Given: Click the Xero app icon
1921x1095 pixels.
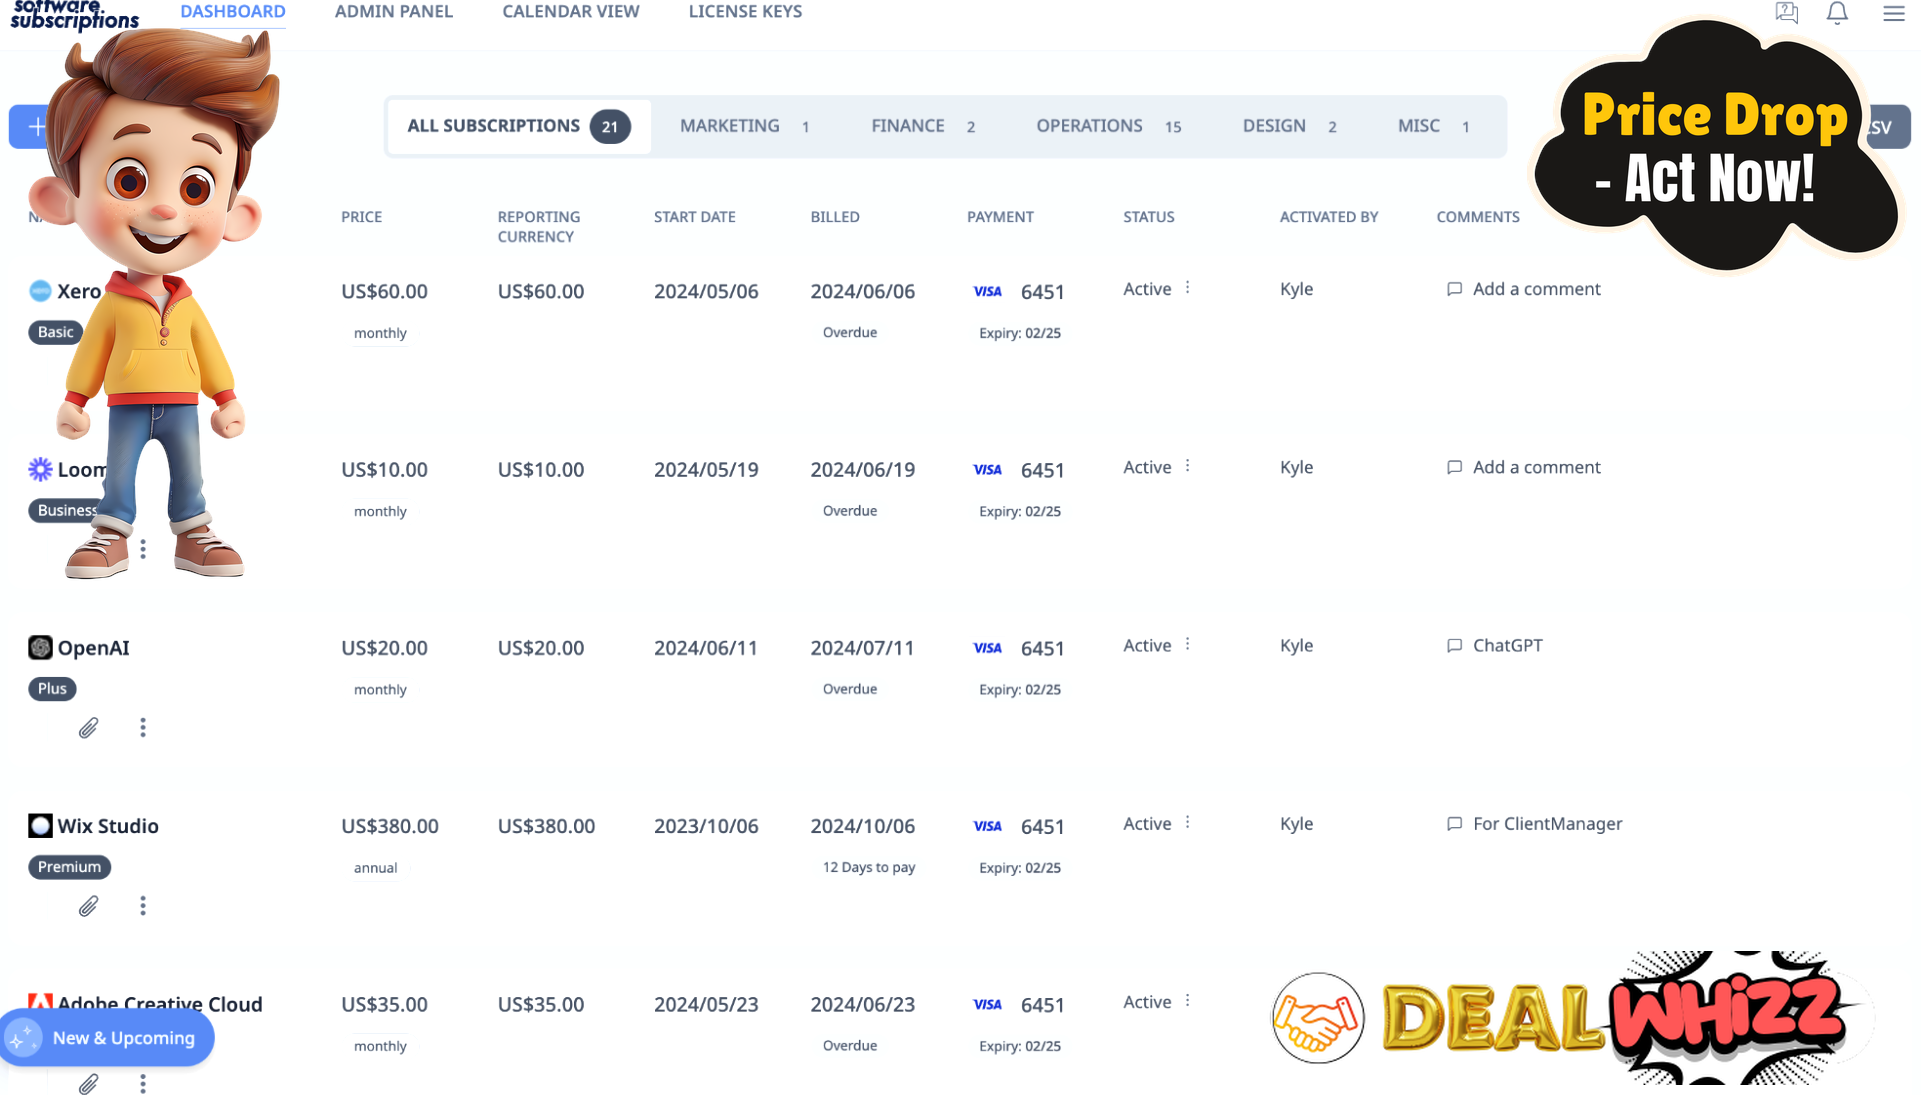Looking at the screenshot, I should click(x=40, y=290).
